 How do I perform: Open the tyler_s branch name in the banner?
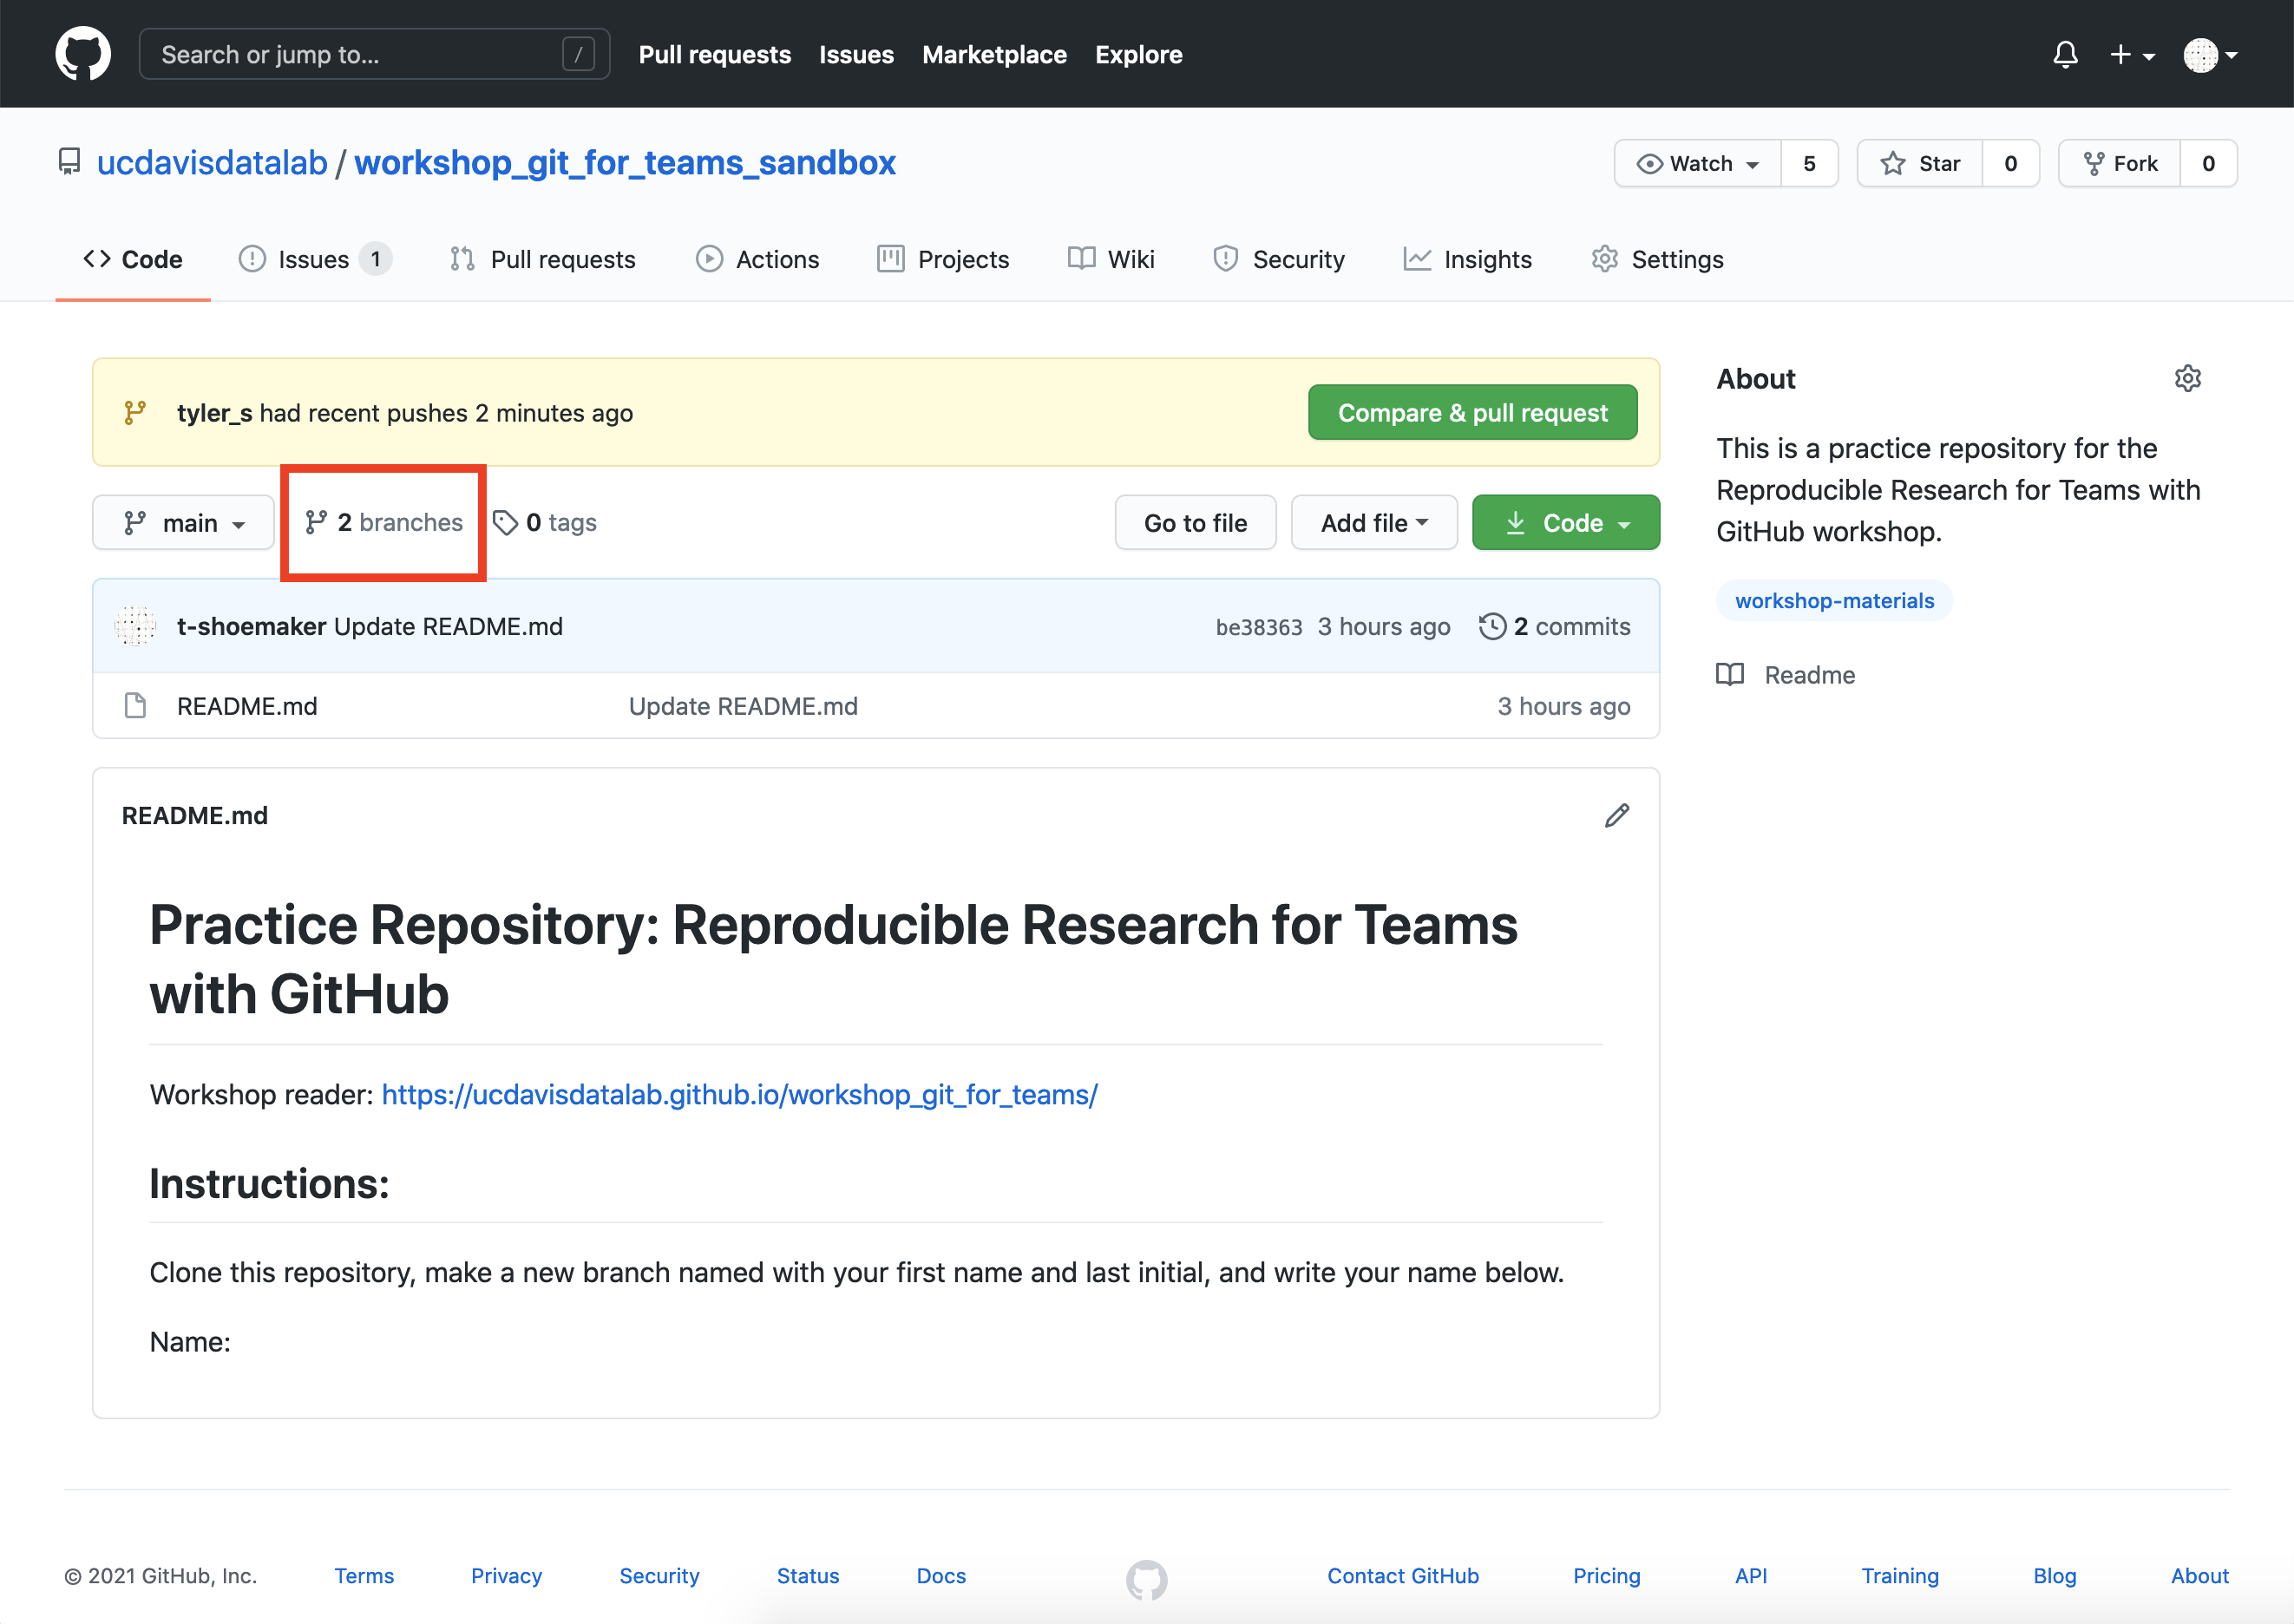[x=214, y=413]
